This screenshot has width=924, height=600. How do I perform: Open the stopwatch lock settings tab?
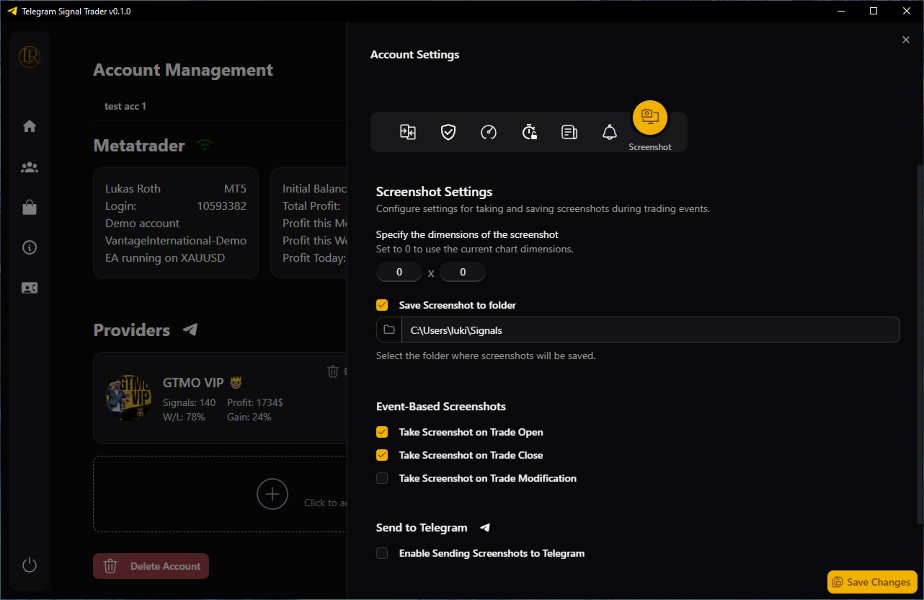pyautogui.click(x=529, y=132)
